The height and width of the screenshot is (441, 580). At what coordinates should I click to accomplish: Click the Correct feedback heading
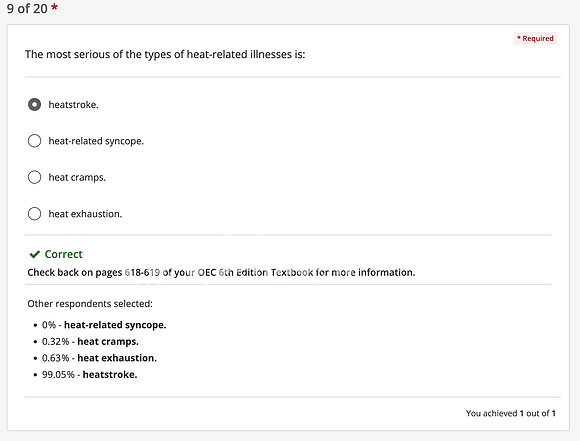click(x=64, y=254)
